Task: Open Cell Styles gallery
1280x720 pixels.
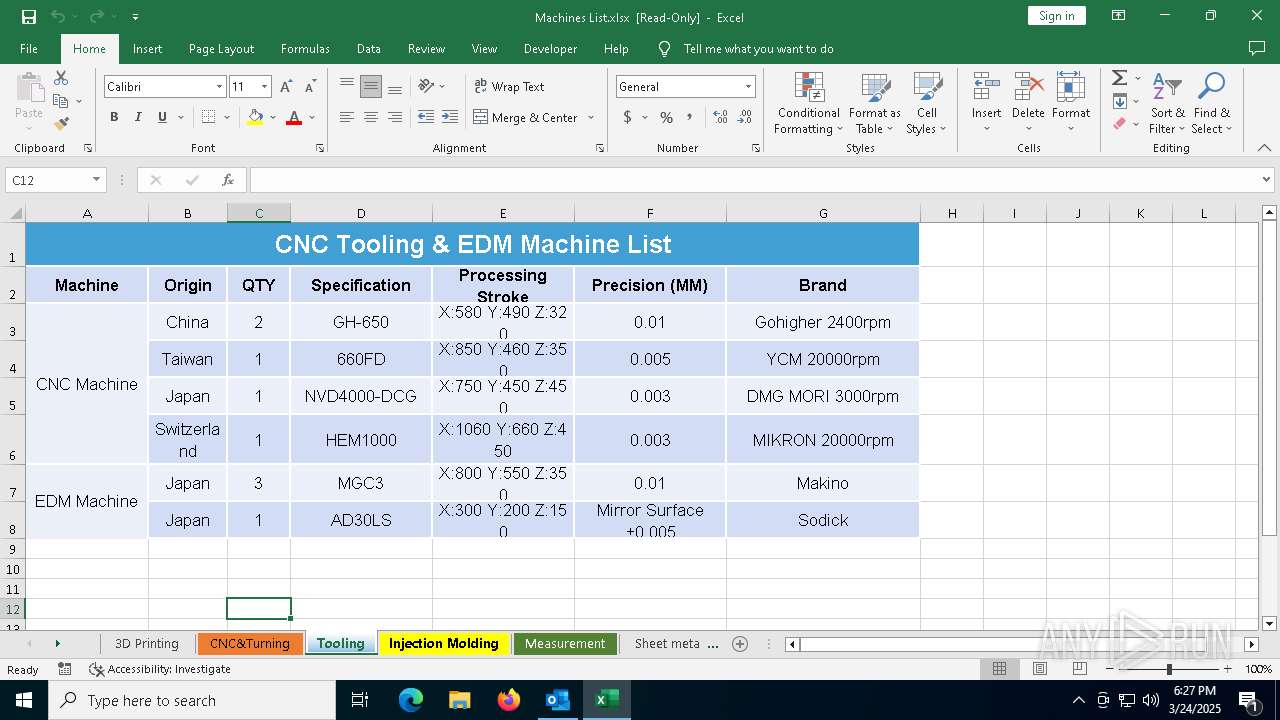Action: pos(927,103)
